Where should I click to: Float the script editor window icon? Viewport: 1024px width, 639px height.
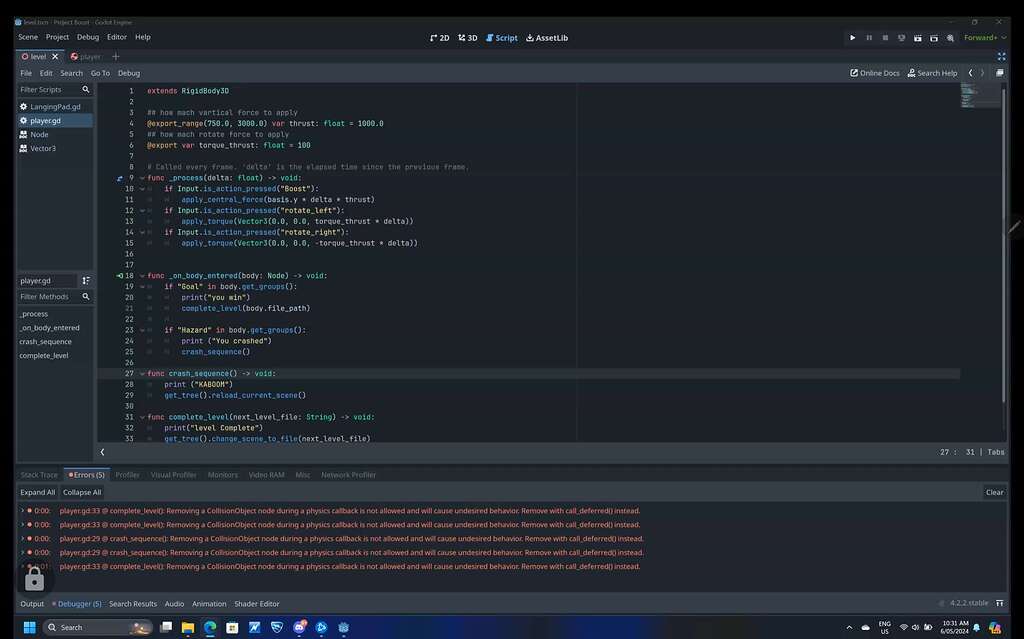pyautogui.click(x=1000, y=73)
